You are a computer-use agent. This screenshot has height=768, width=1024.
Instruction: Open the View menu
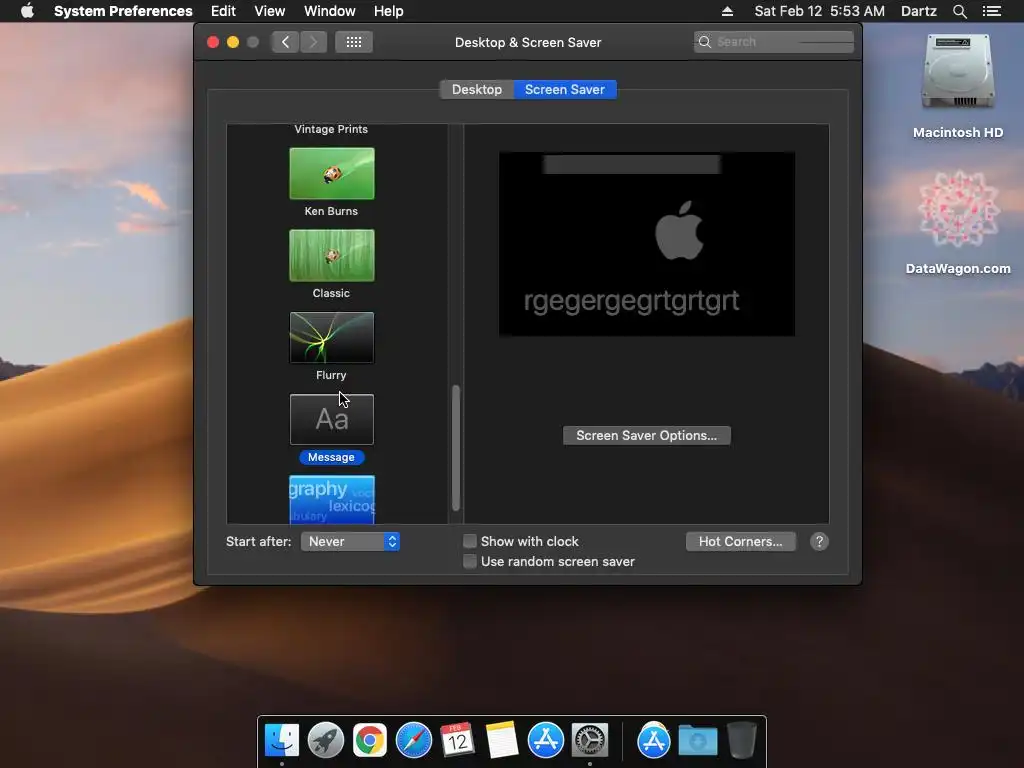pos(270,11)
